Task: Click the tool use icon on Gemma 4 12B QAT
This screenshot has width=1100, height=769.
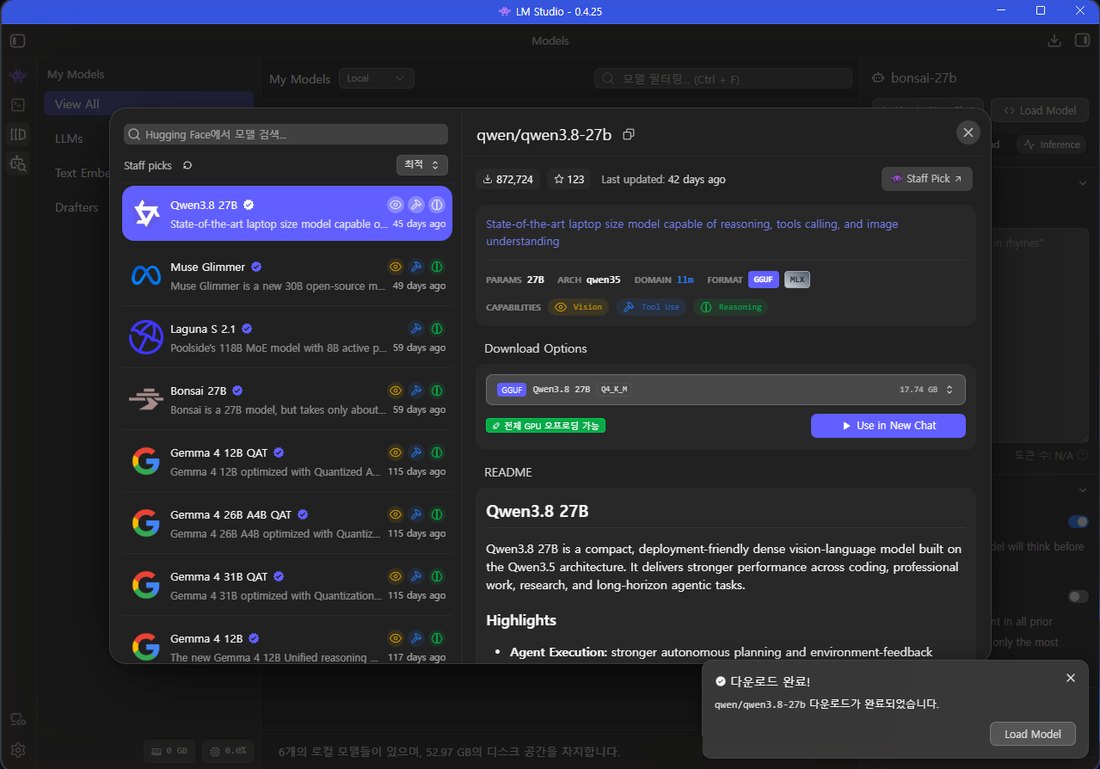Action: pos(416,453)
